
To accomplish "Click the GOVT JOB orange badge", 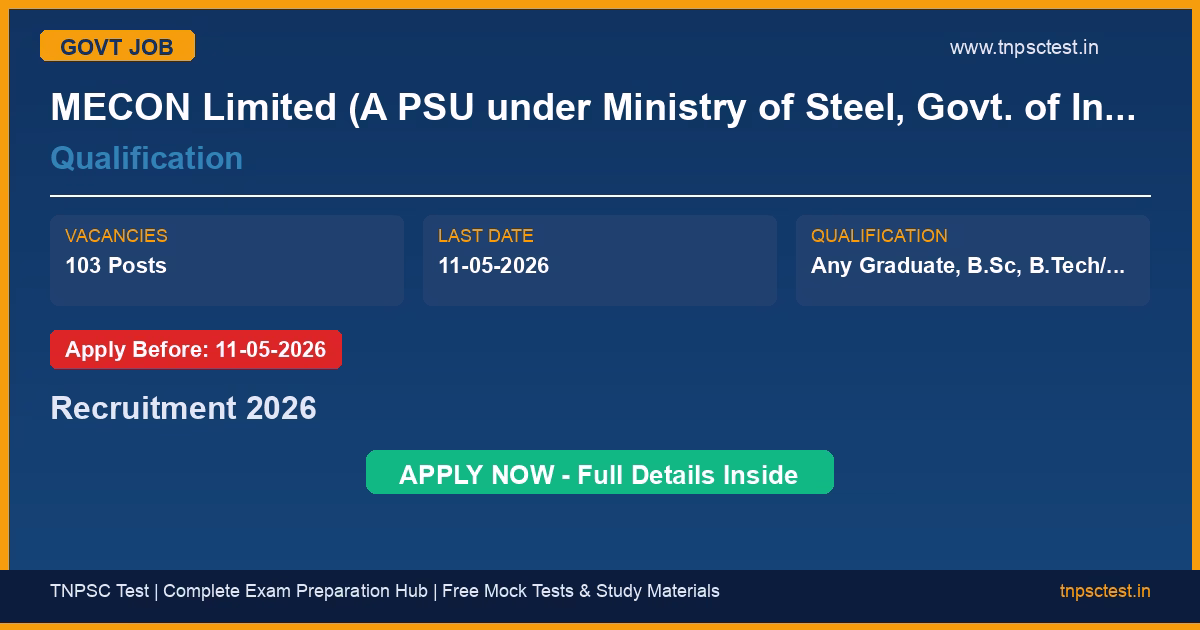I will 117,46.
